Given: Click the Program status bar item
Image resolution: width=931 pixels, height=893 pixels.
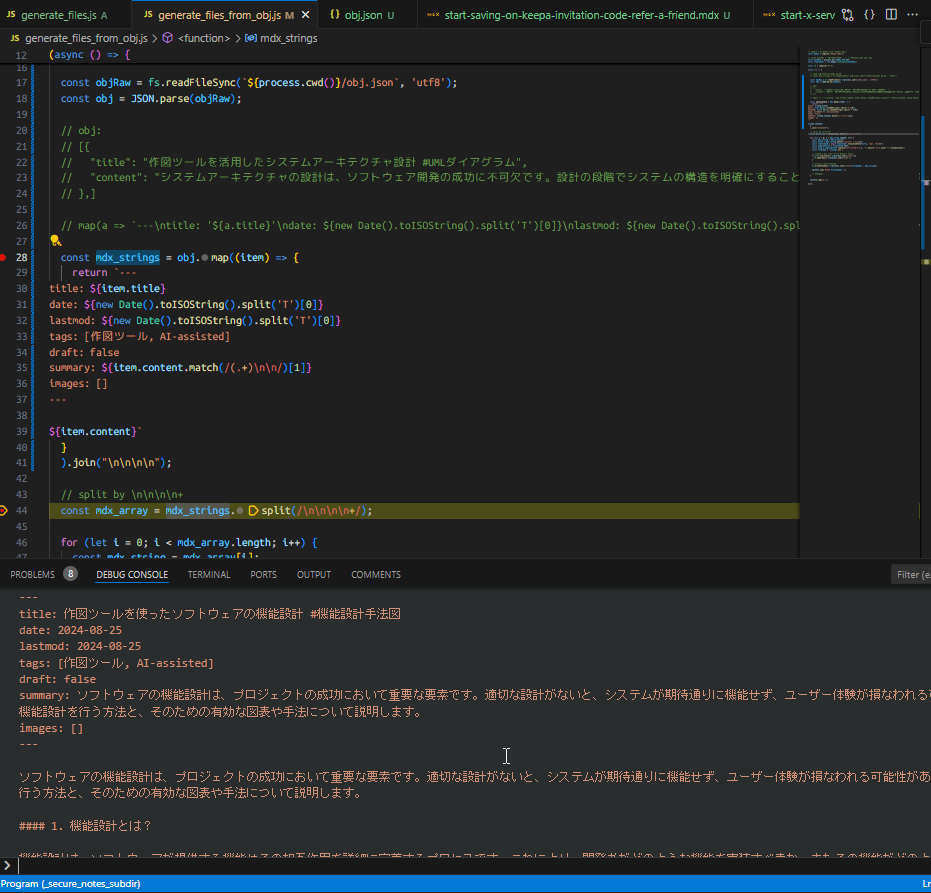Looking at the screenshot, I should click(x=70, y=884).
